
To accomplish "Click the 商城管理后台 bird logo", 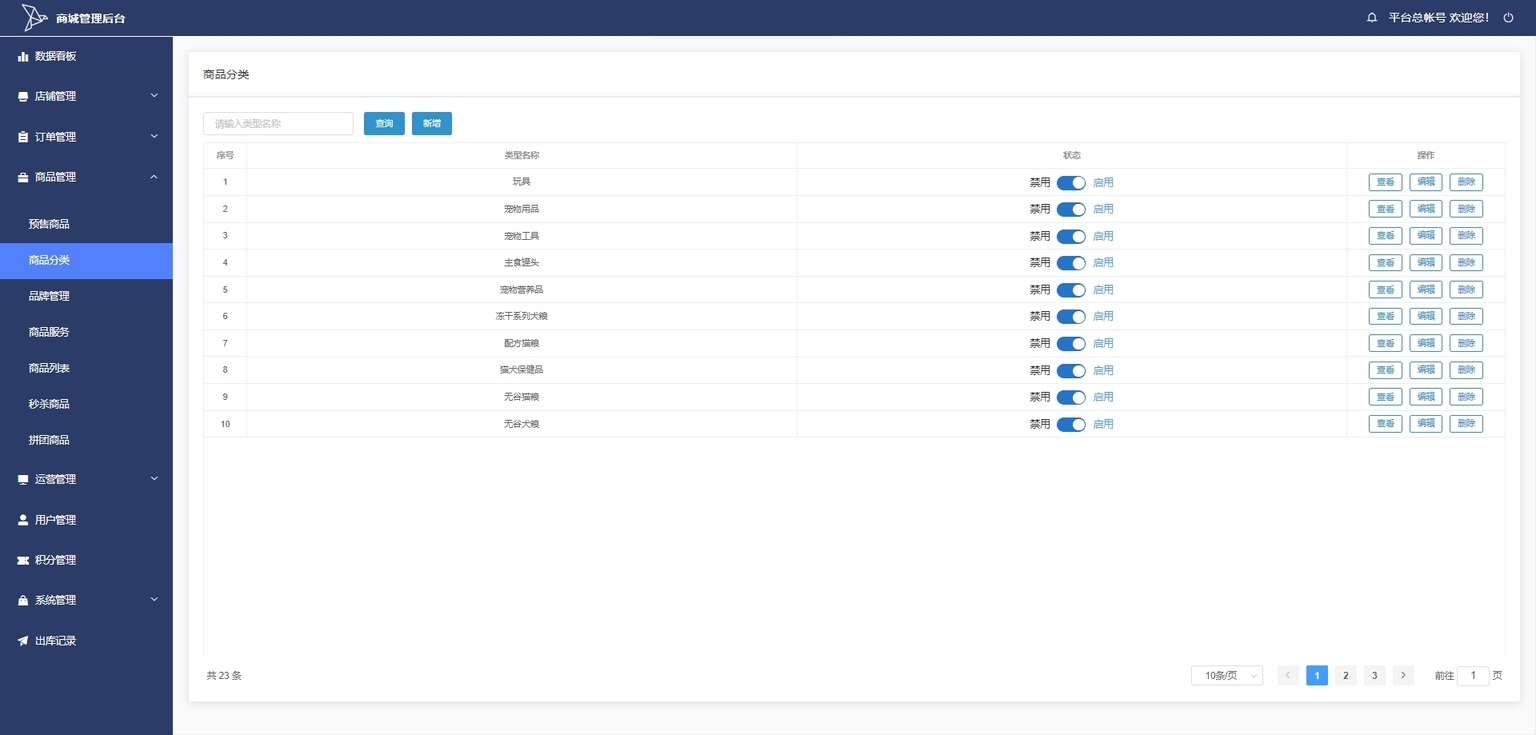I will click(35, 17).
